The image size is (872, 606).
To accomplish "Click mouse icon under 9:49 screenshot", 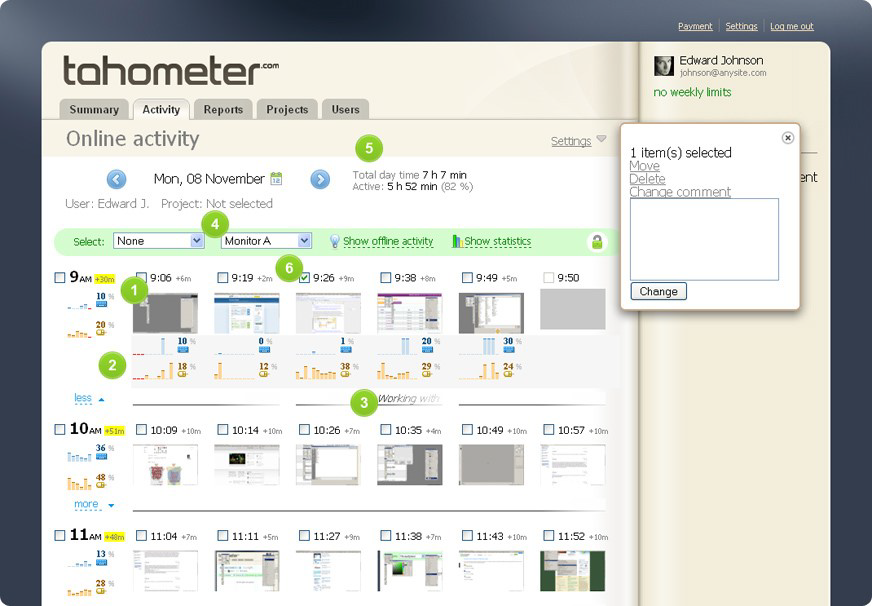I will (508, 374).
